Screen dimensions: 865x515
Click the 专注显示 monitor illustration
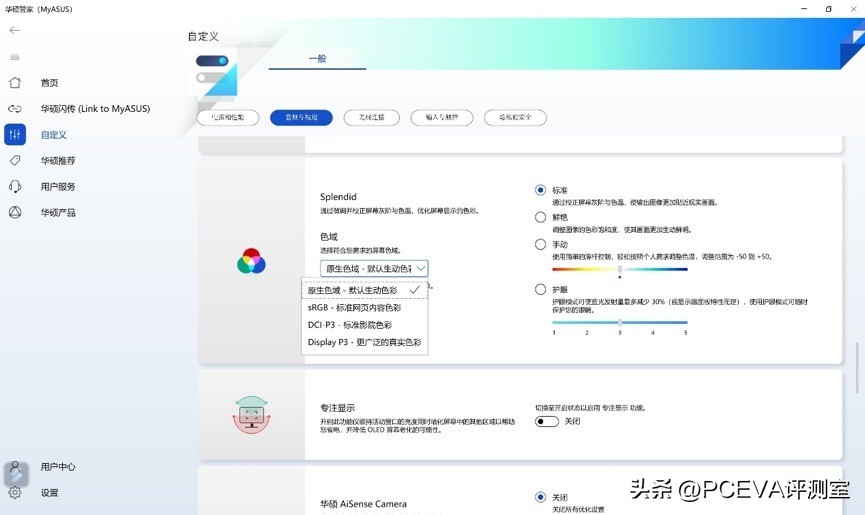[252, 414]
